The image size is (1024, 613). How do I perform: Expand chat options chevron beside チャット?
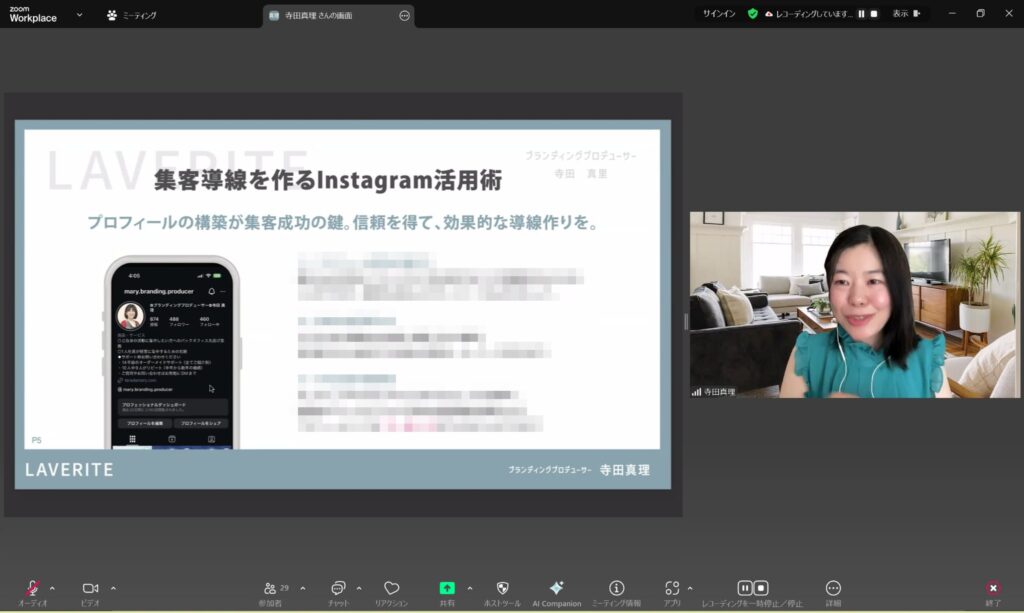[359, 588]
